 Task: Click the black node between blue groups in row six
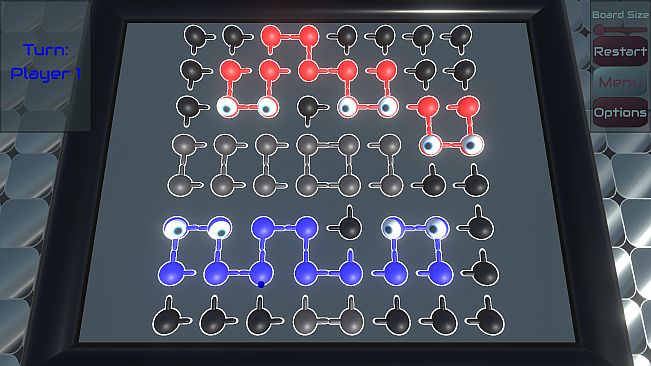(x=350, y=227)
